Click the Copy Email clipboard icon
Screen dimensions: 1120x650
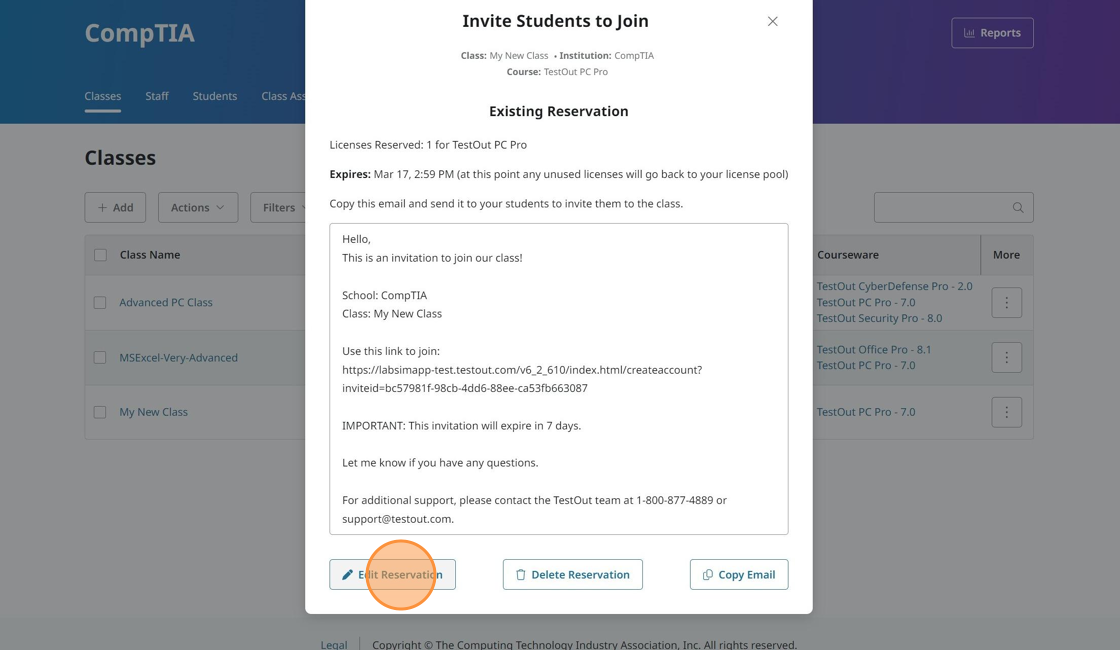click(x=708, y=575)
